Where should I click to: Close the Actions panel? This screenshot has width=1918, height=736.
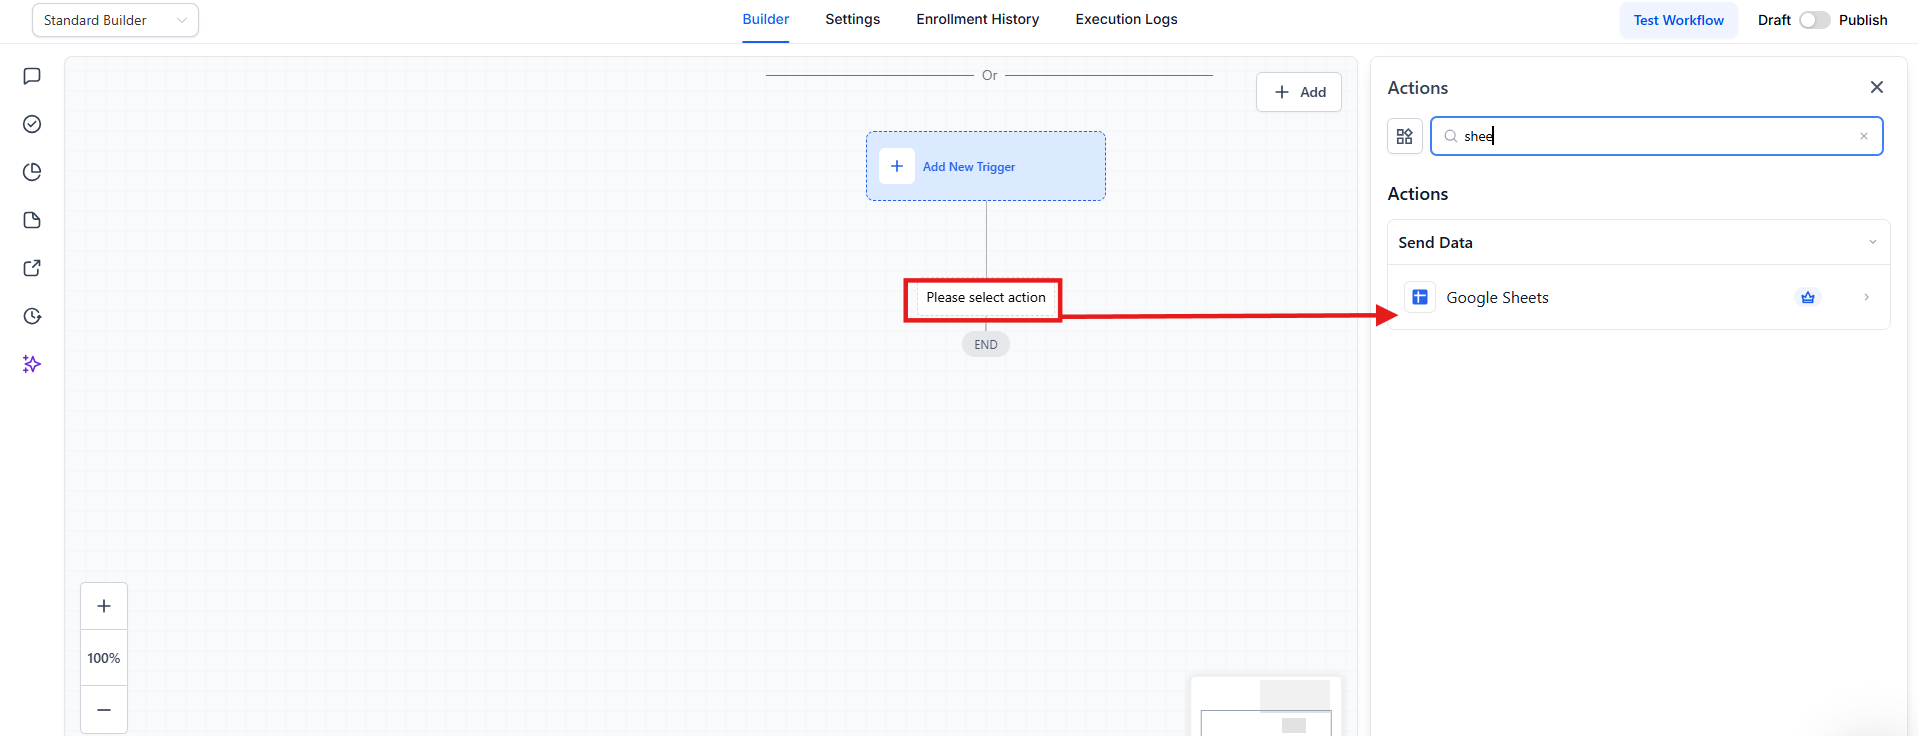click(x=1877, y=87)
